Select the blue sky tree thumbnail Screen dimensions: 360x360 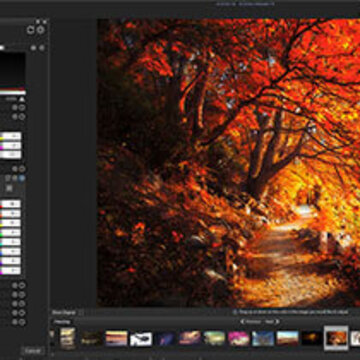[x=263, y=338]
